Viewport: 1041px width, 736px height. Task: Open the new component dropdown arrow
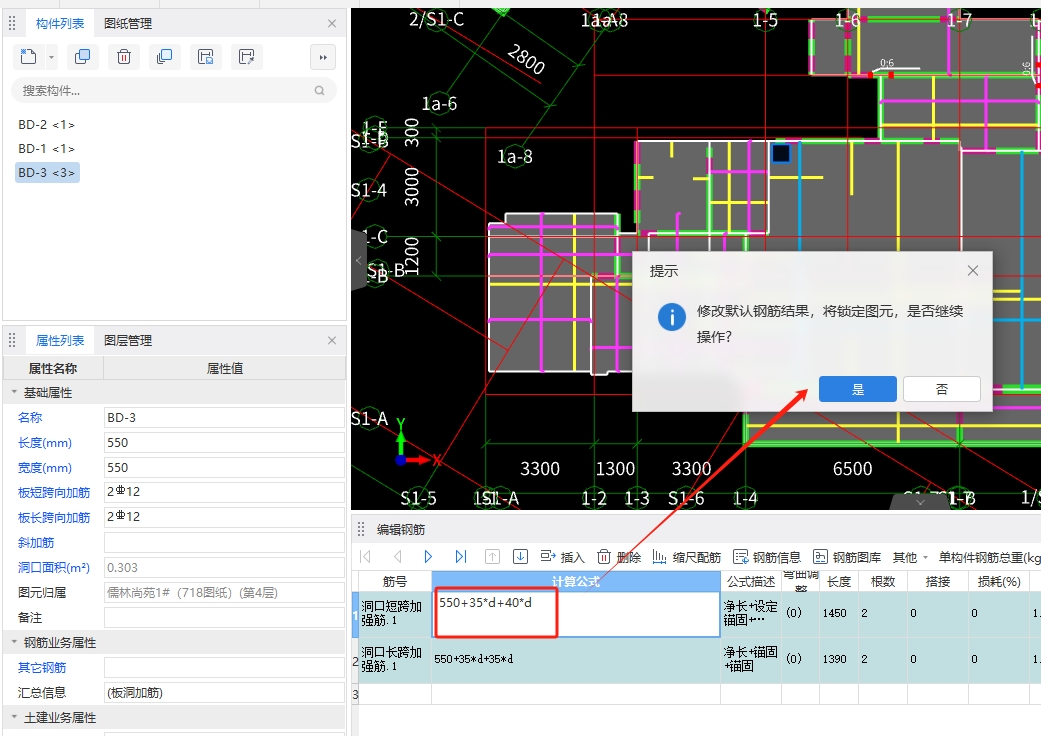51,57
